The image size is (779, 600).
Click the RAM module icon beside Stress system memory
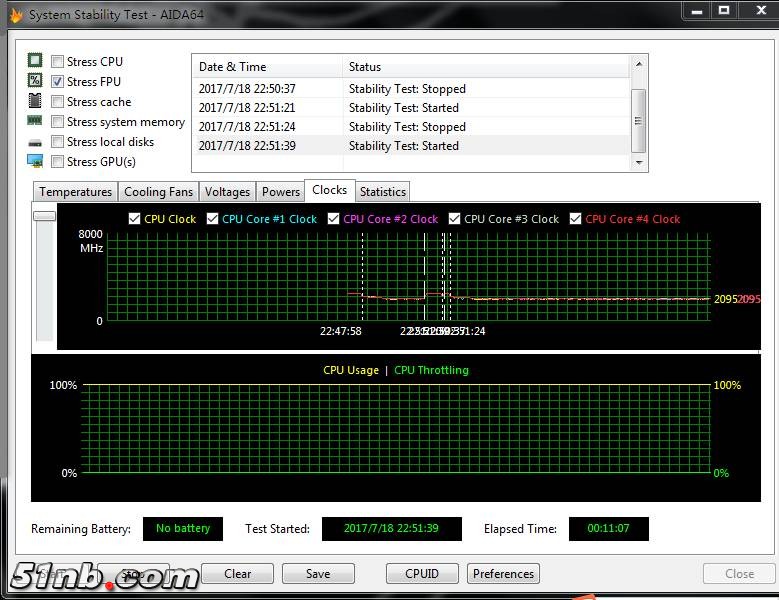point(35,120)
